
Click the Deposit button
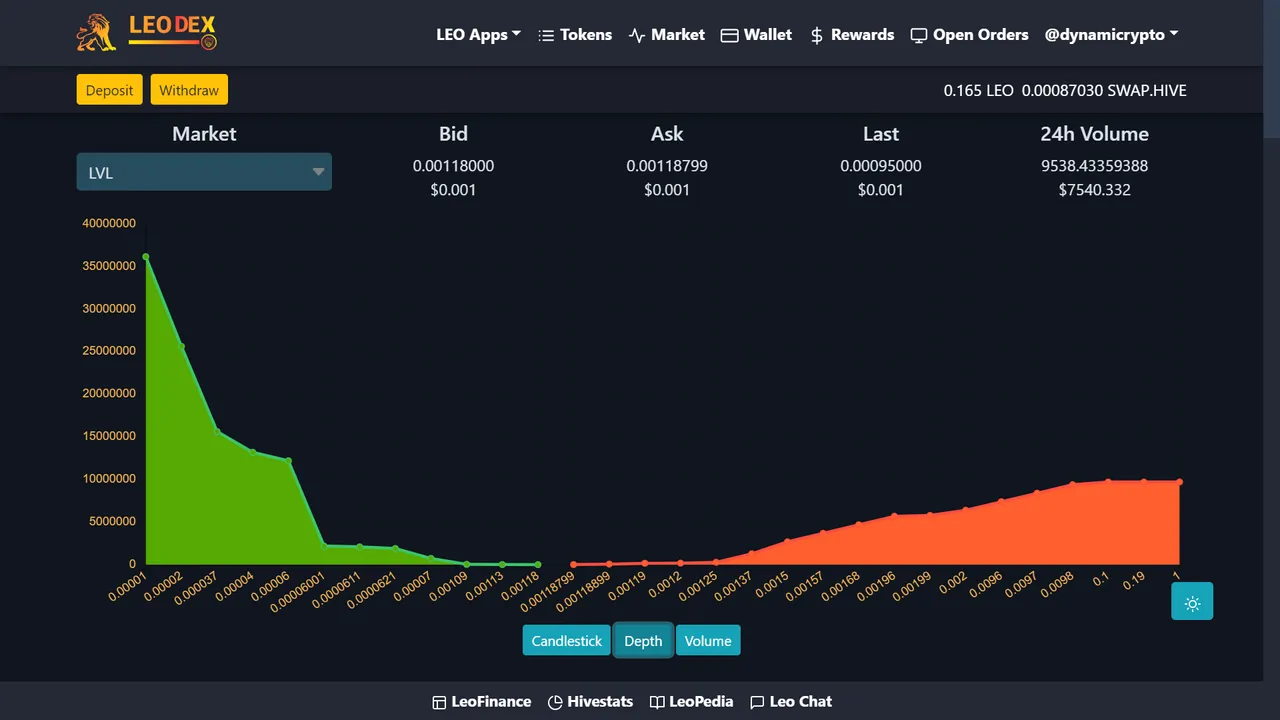[x=109, y=90]
